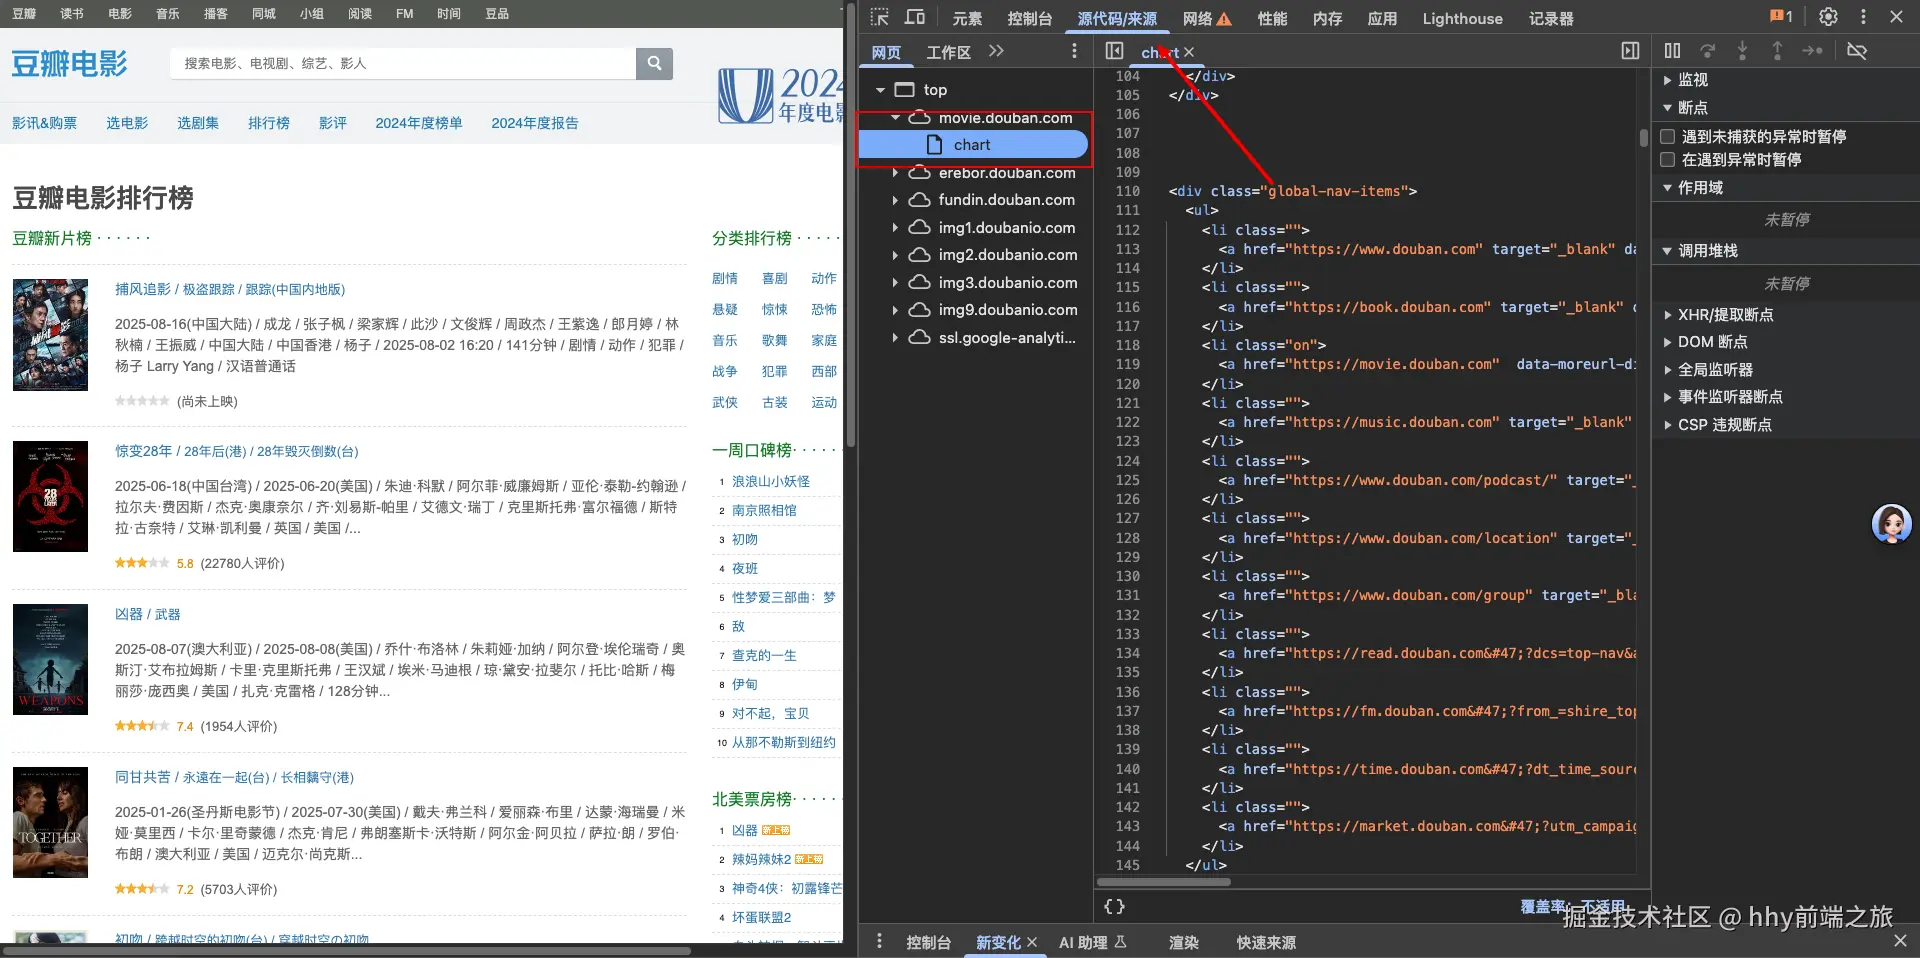Click the Douban movie search field

(403, 63)
